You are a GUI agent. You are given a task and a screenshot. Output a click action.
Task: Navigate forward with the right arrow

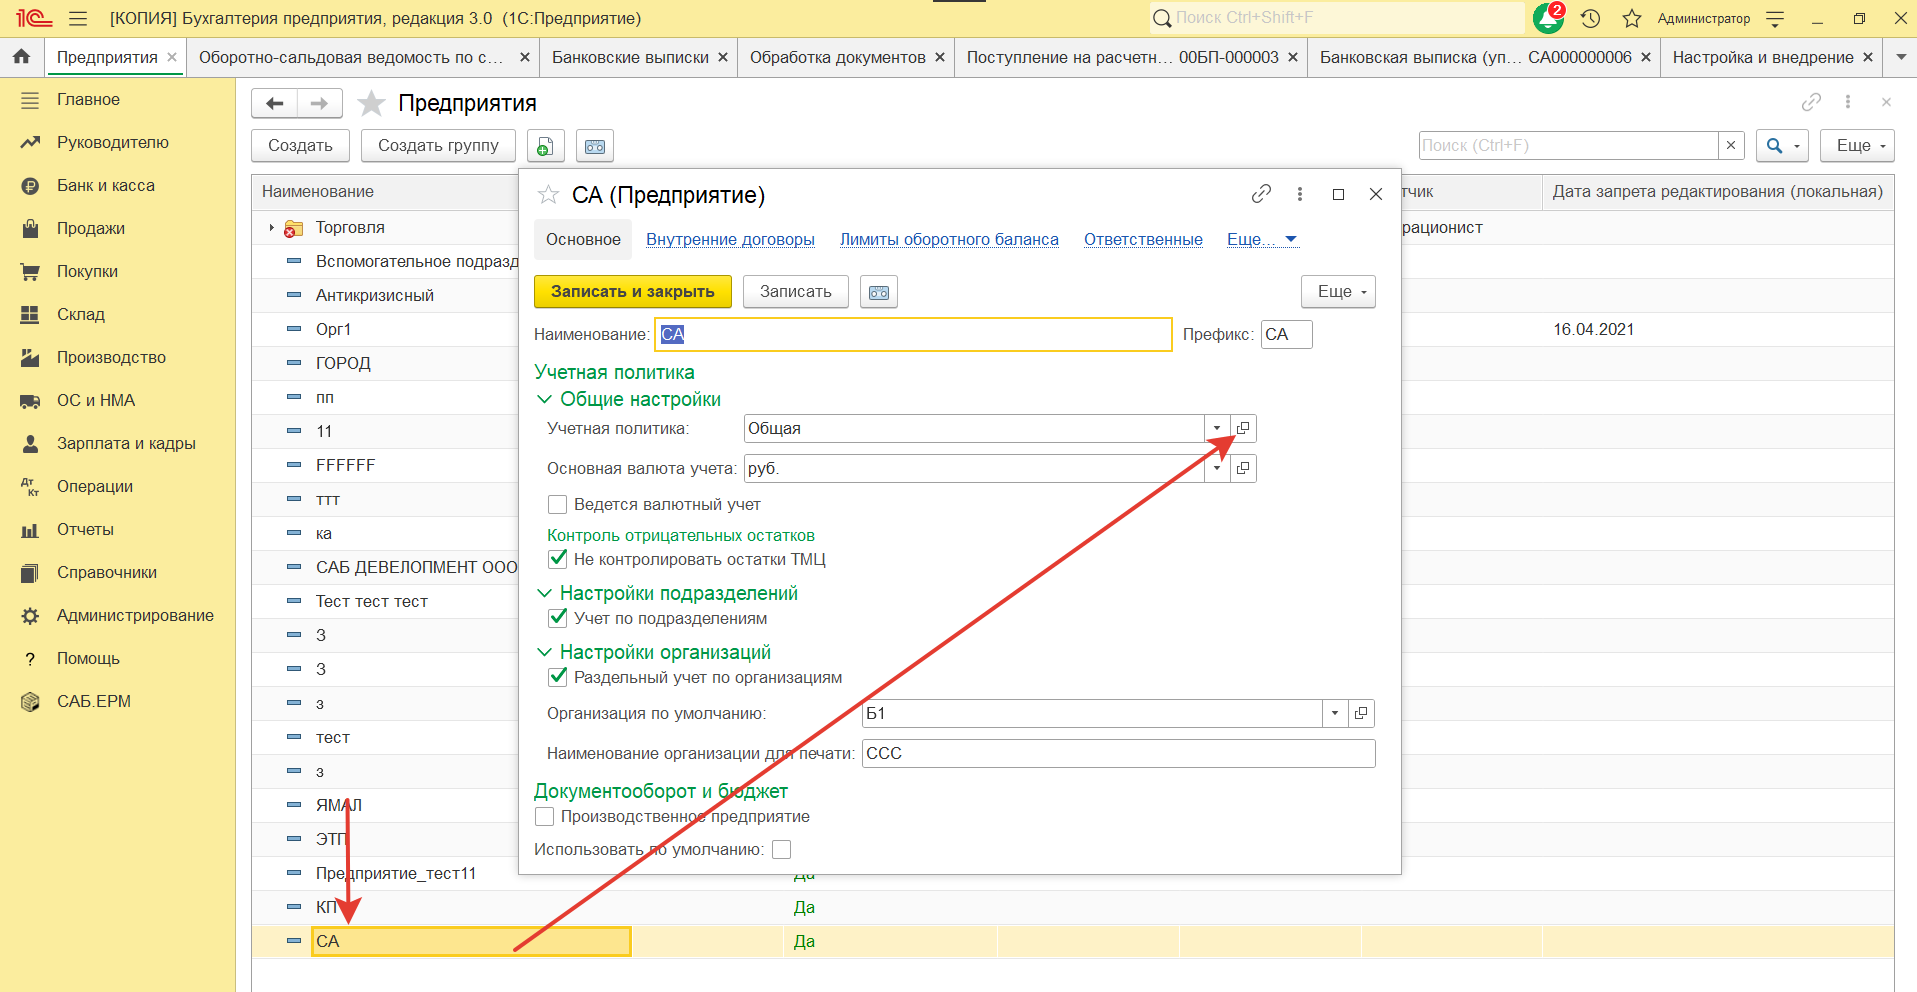pos(319,103)
